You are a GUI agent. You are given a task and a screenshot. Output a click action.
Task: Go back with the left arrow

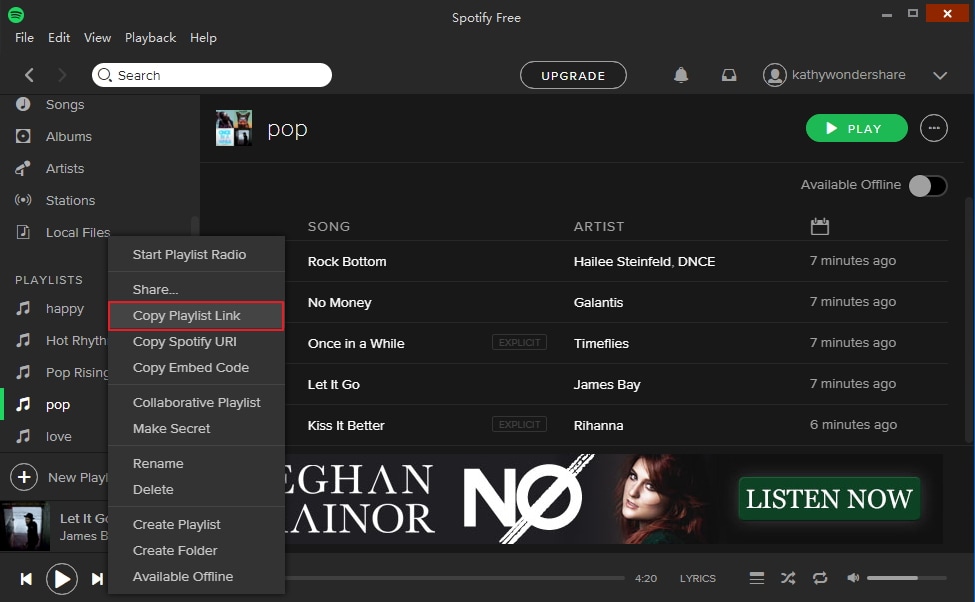[29, 75]
